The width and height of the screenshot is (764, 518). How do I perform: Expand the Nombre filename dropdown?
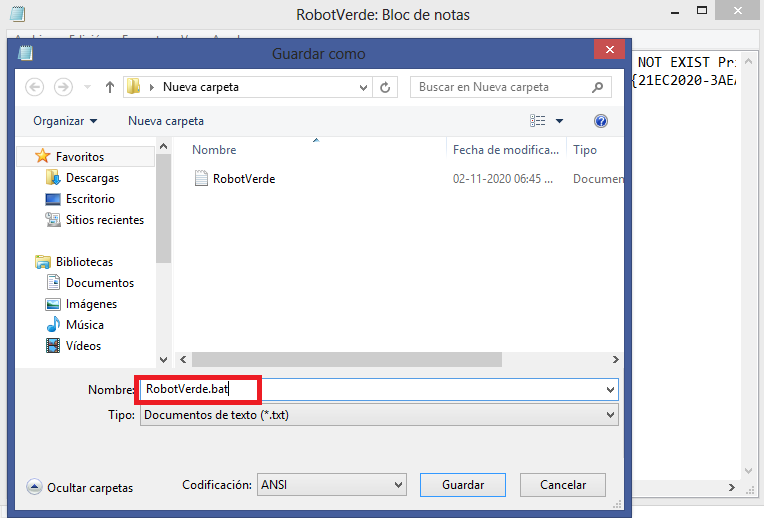tap(610, 390)
